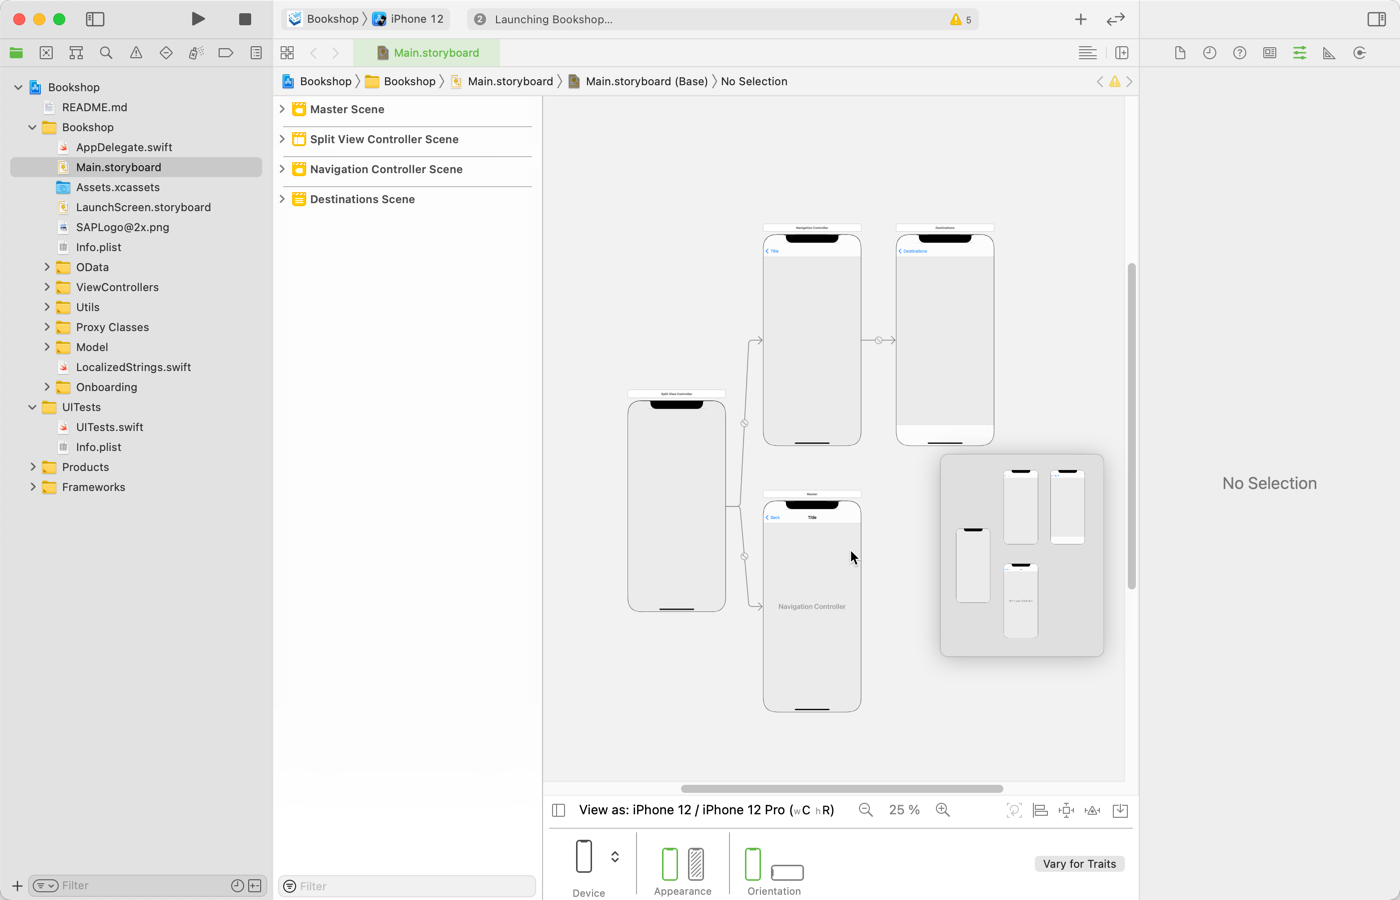Image resolution: width=1400 pixels, height=900 pixels.
Task: Collapse the UITests group
Action: pyautogui.click(x=32, y=407)
